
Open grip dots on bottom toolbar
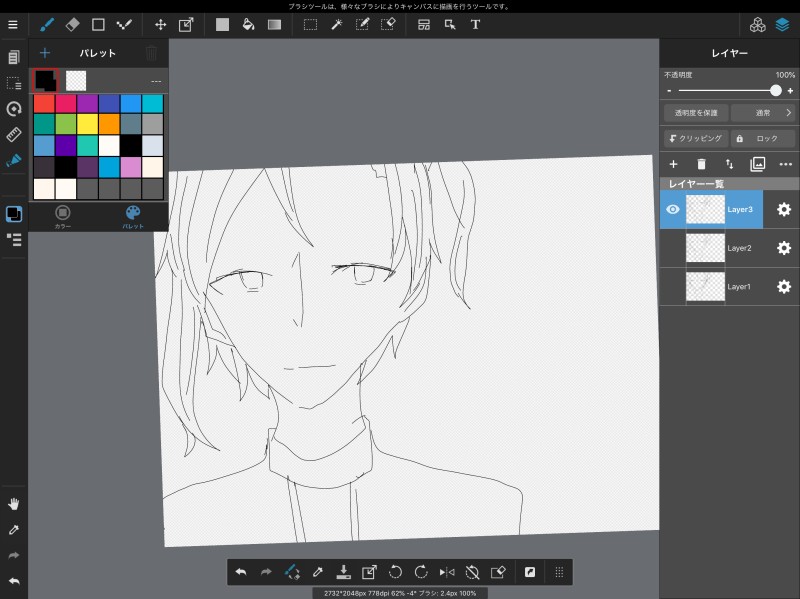[559, 572]
